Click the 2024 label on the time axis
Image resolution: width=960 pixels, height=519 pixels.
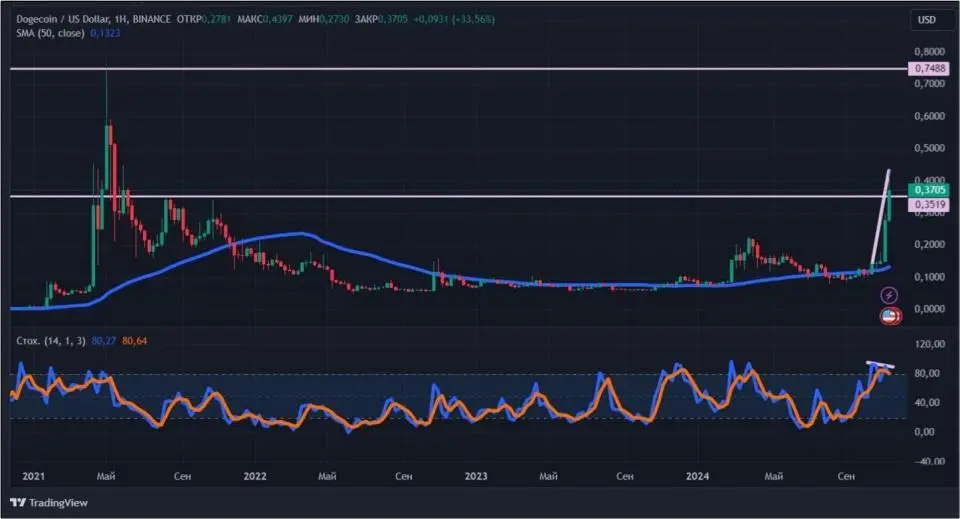[x=697, y=477]
